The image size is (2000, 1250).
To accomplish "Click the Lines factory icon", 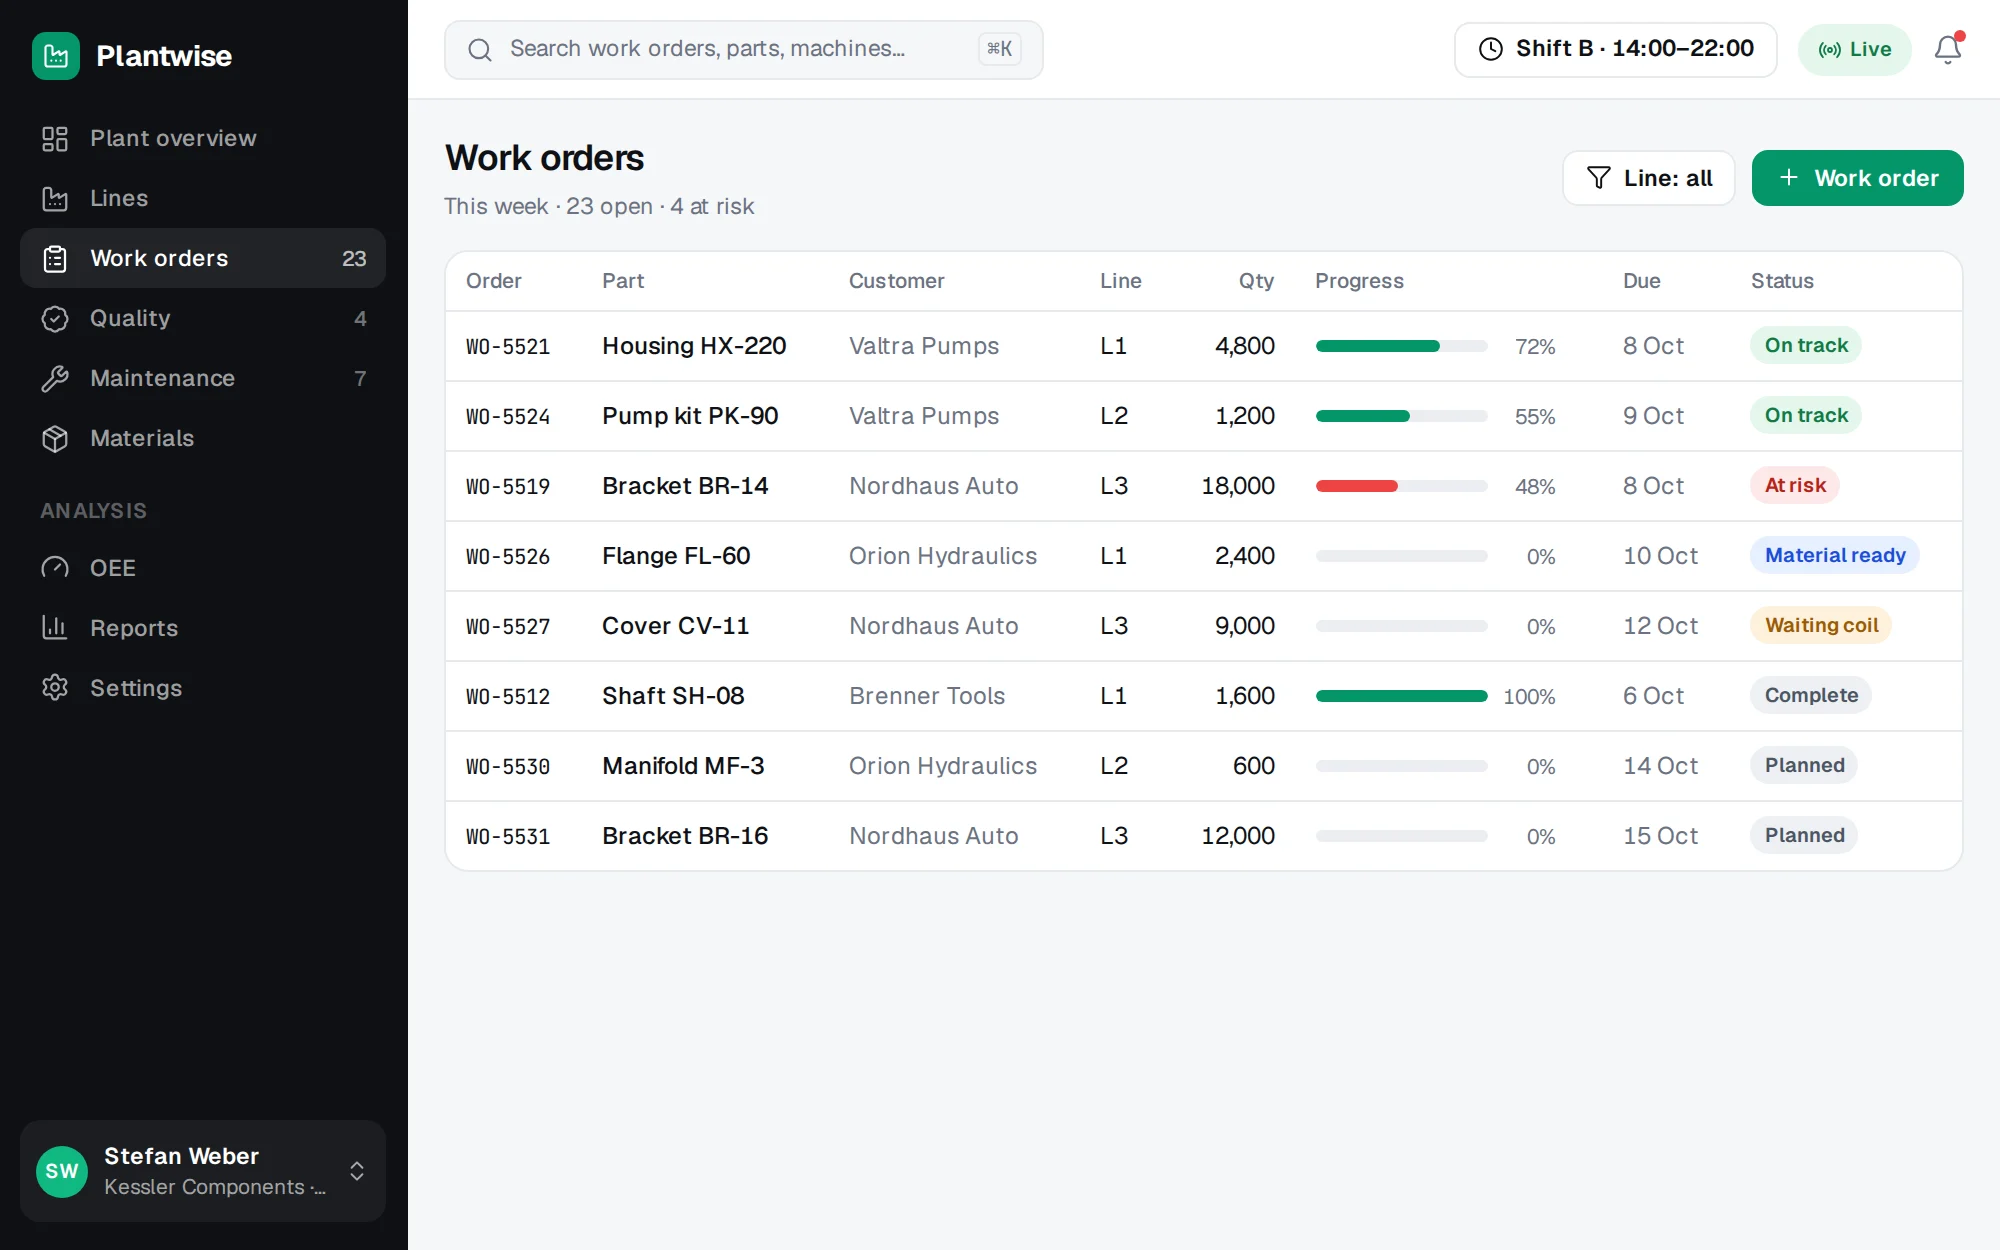I will point(55,199).
